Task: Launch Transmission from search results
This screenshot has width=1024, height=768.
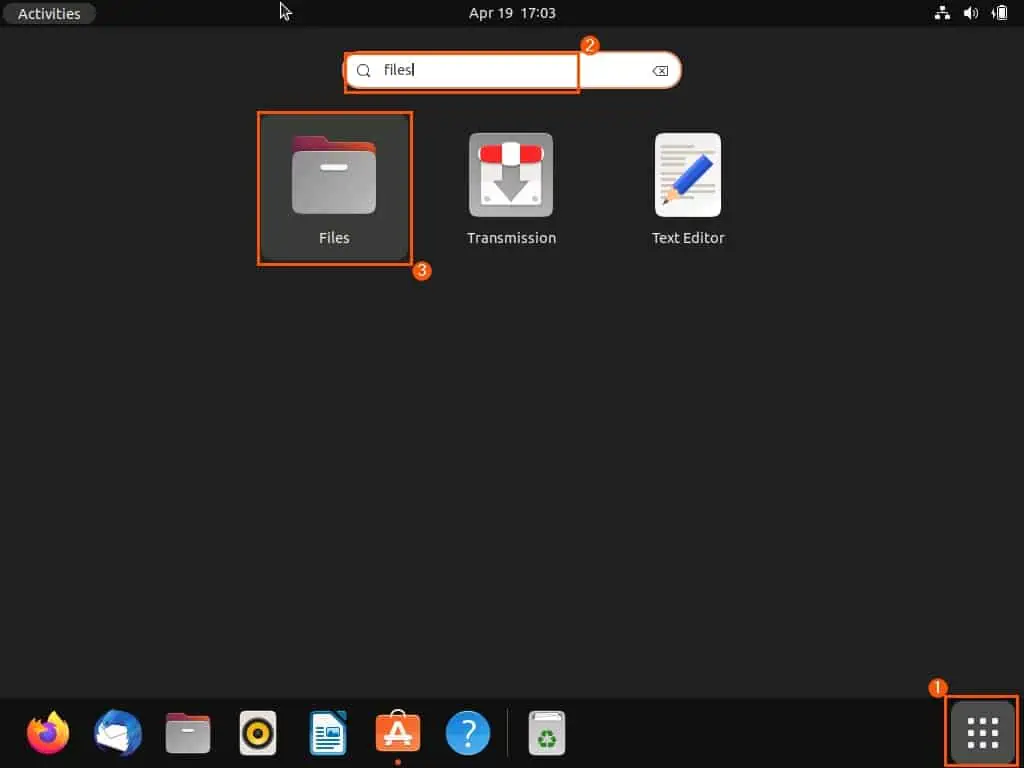Action: pyautogui.click(x=511, y=187)
